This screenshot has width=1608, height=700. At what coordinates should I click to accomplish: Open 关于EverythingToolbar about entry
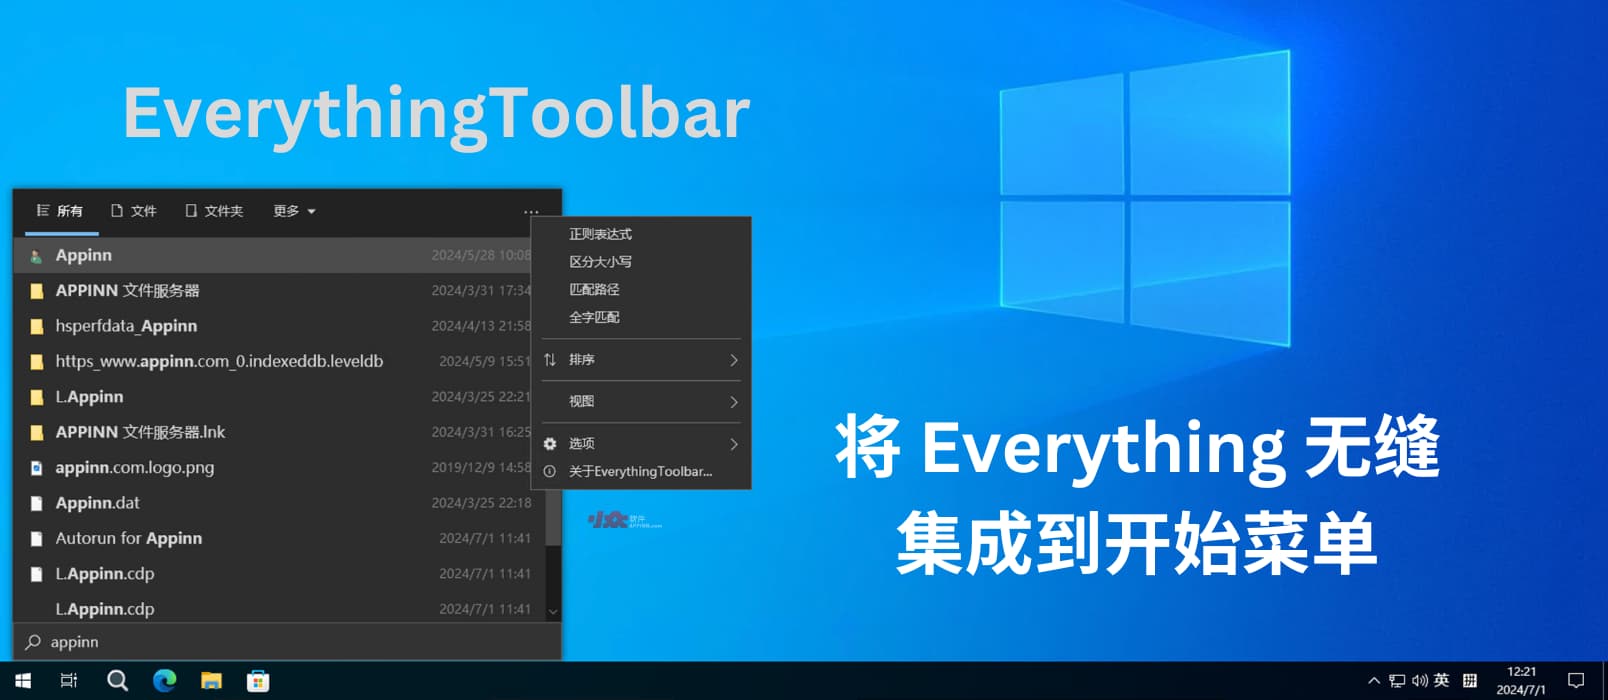[640, 472]
